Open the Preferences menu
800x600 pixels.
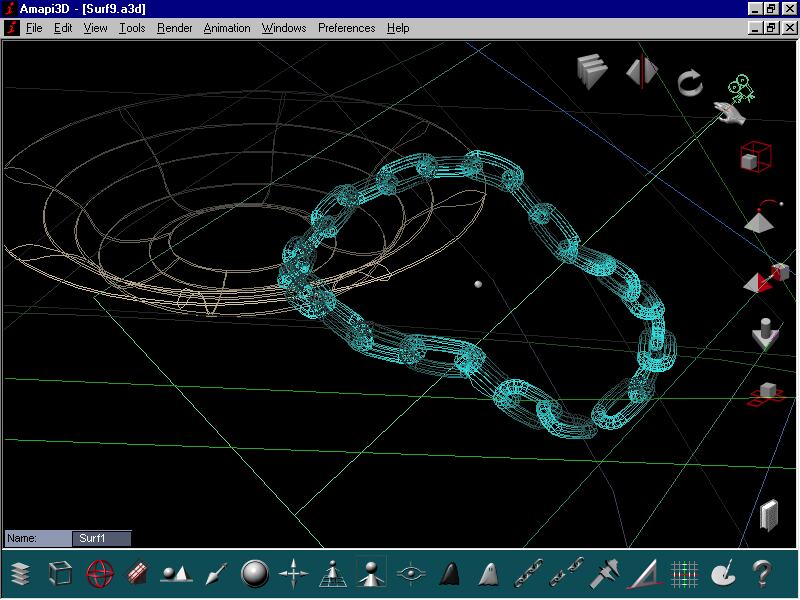pos(346,28)
